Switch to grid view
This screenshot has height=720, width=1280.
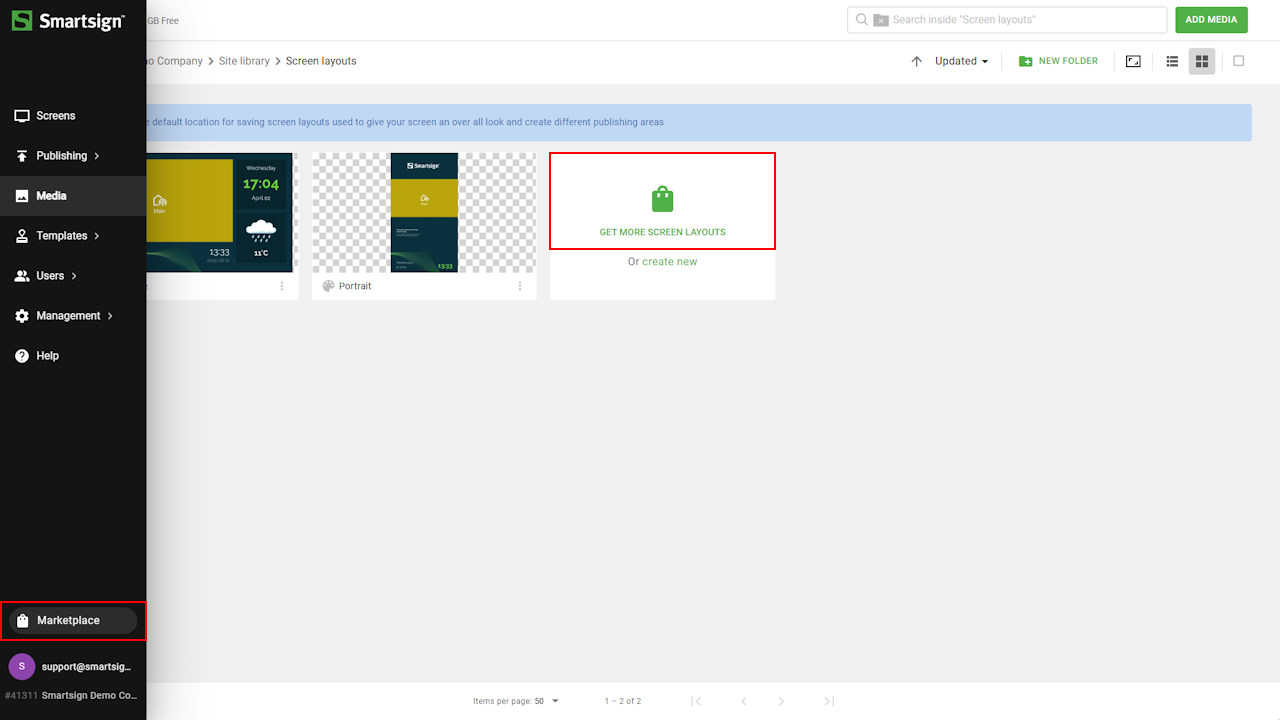(x=1202, y=61)
